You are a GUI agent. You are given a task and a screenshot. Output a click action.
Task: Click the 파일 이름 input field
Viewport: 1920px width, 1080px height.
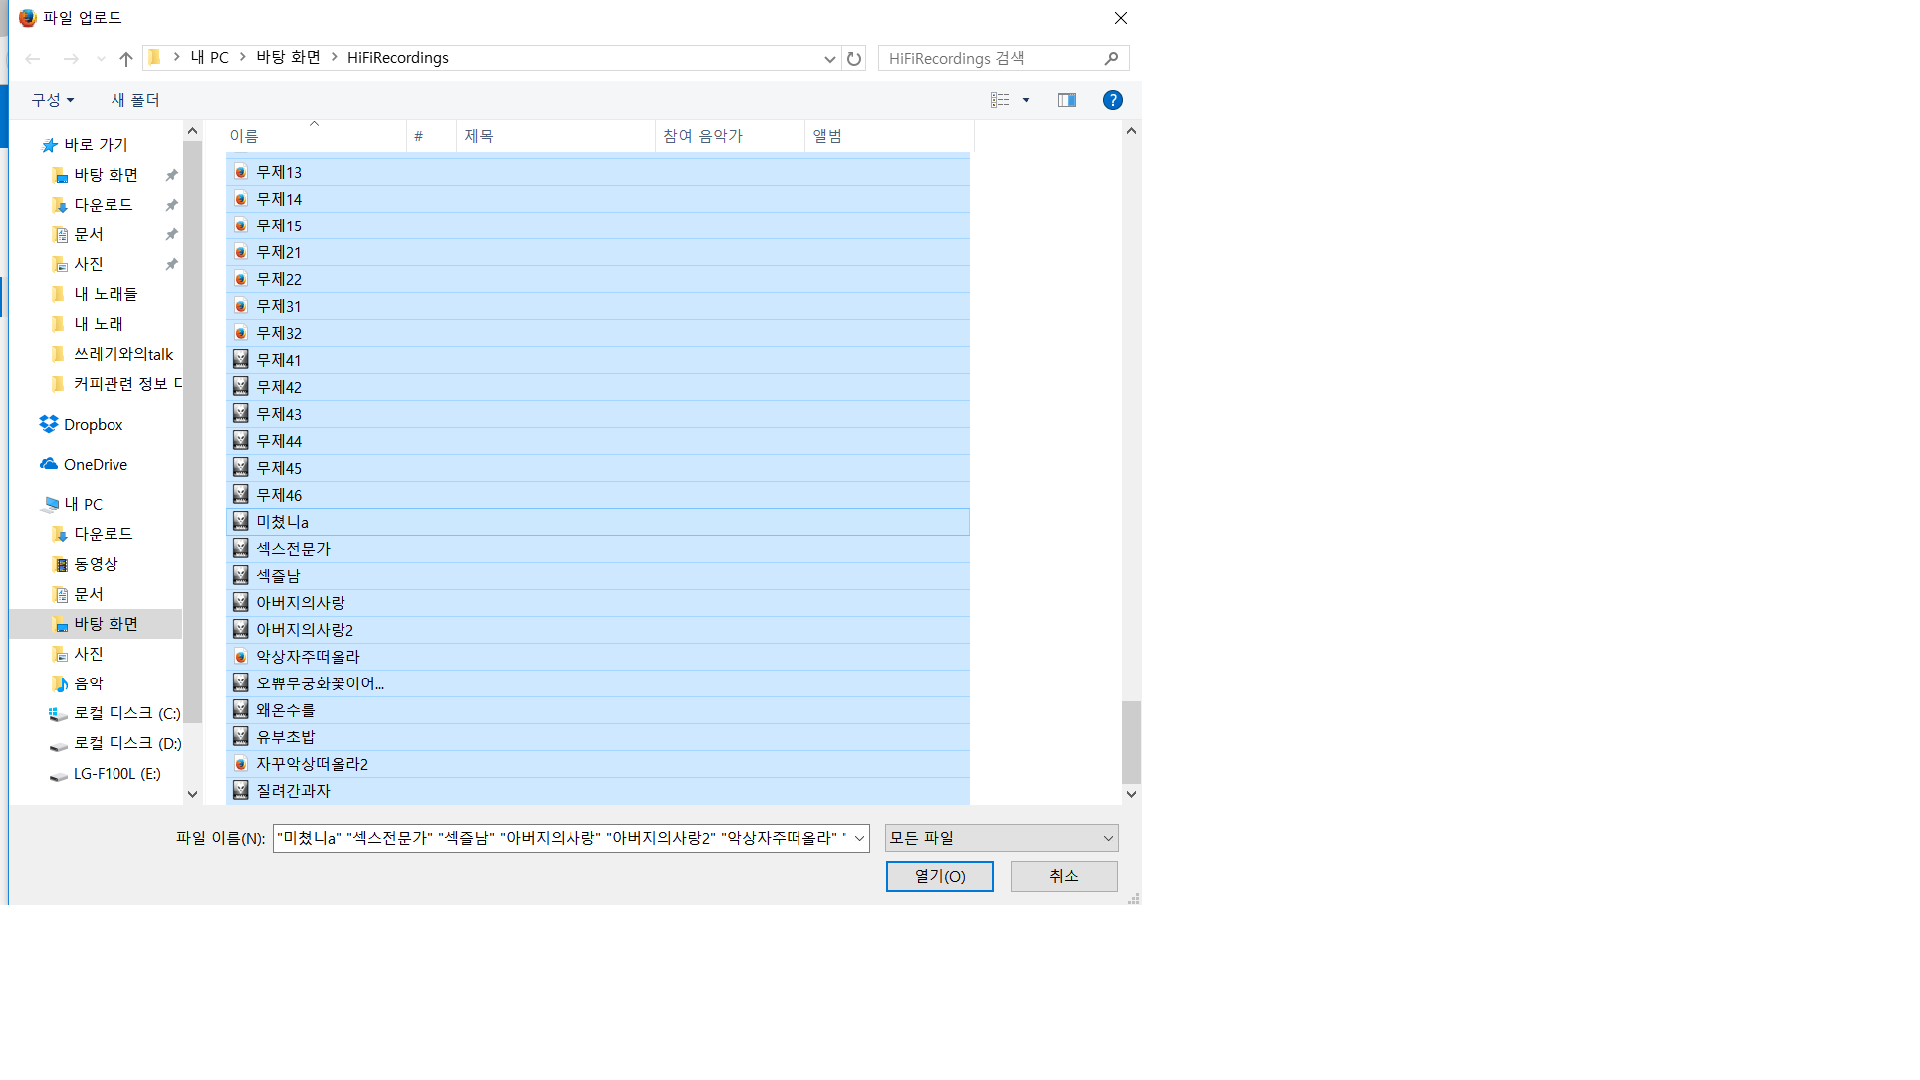click(560, 838)
